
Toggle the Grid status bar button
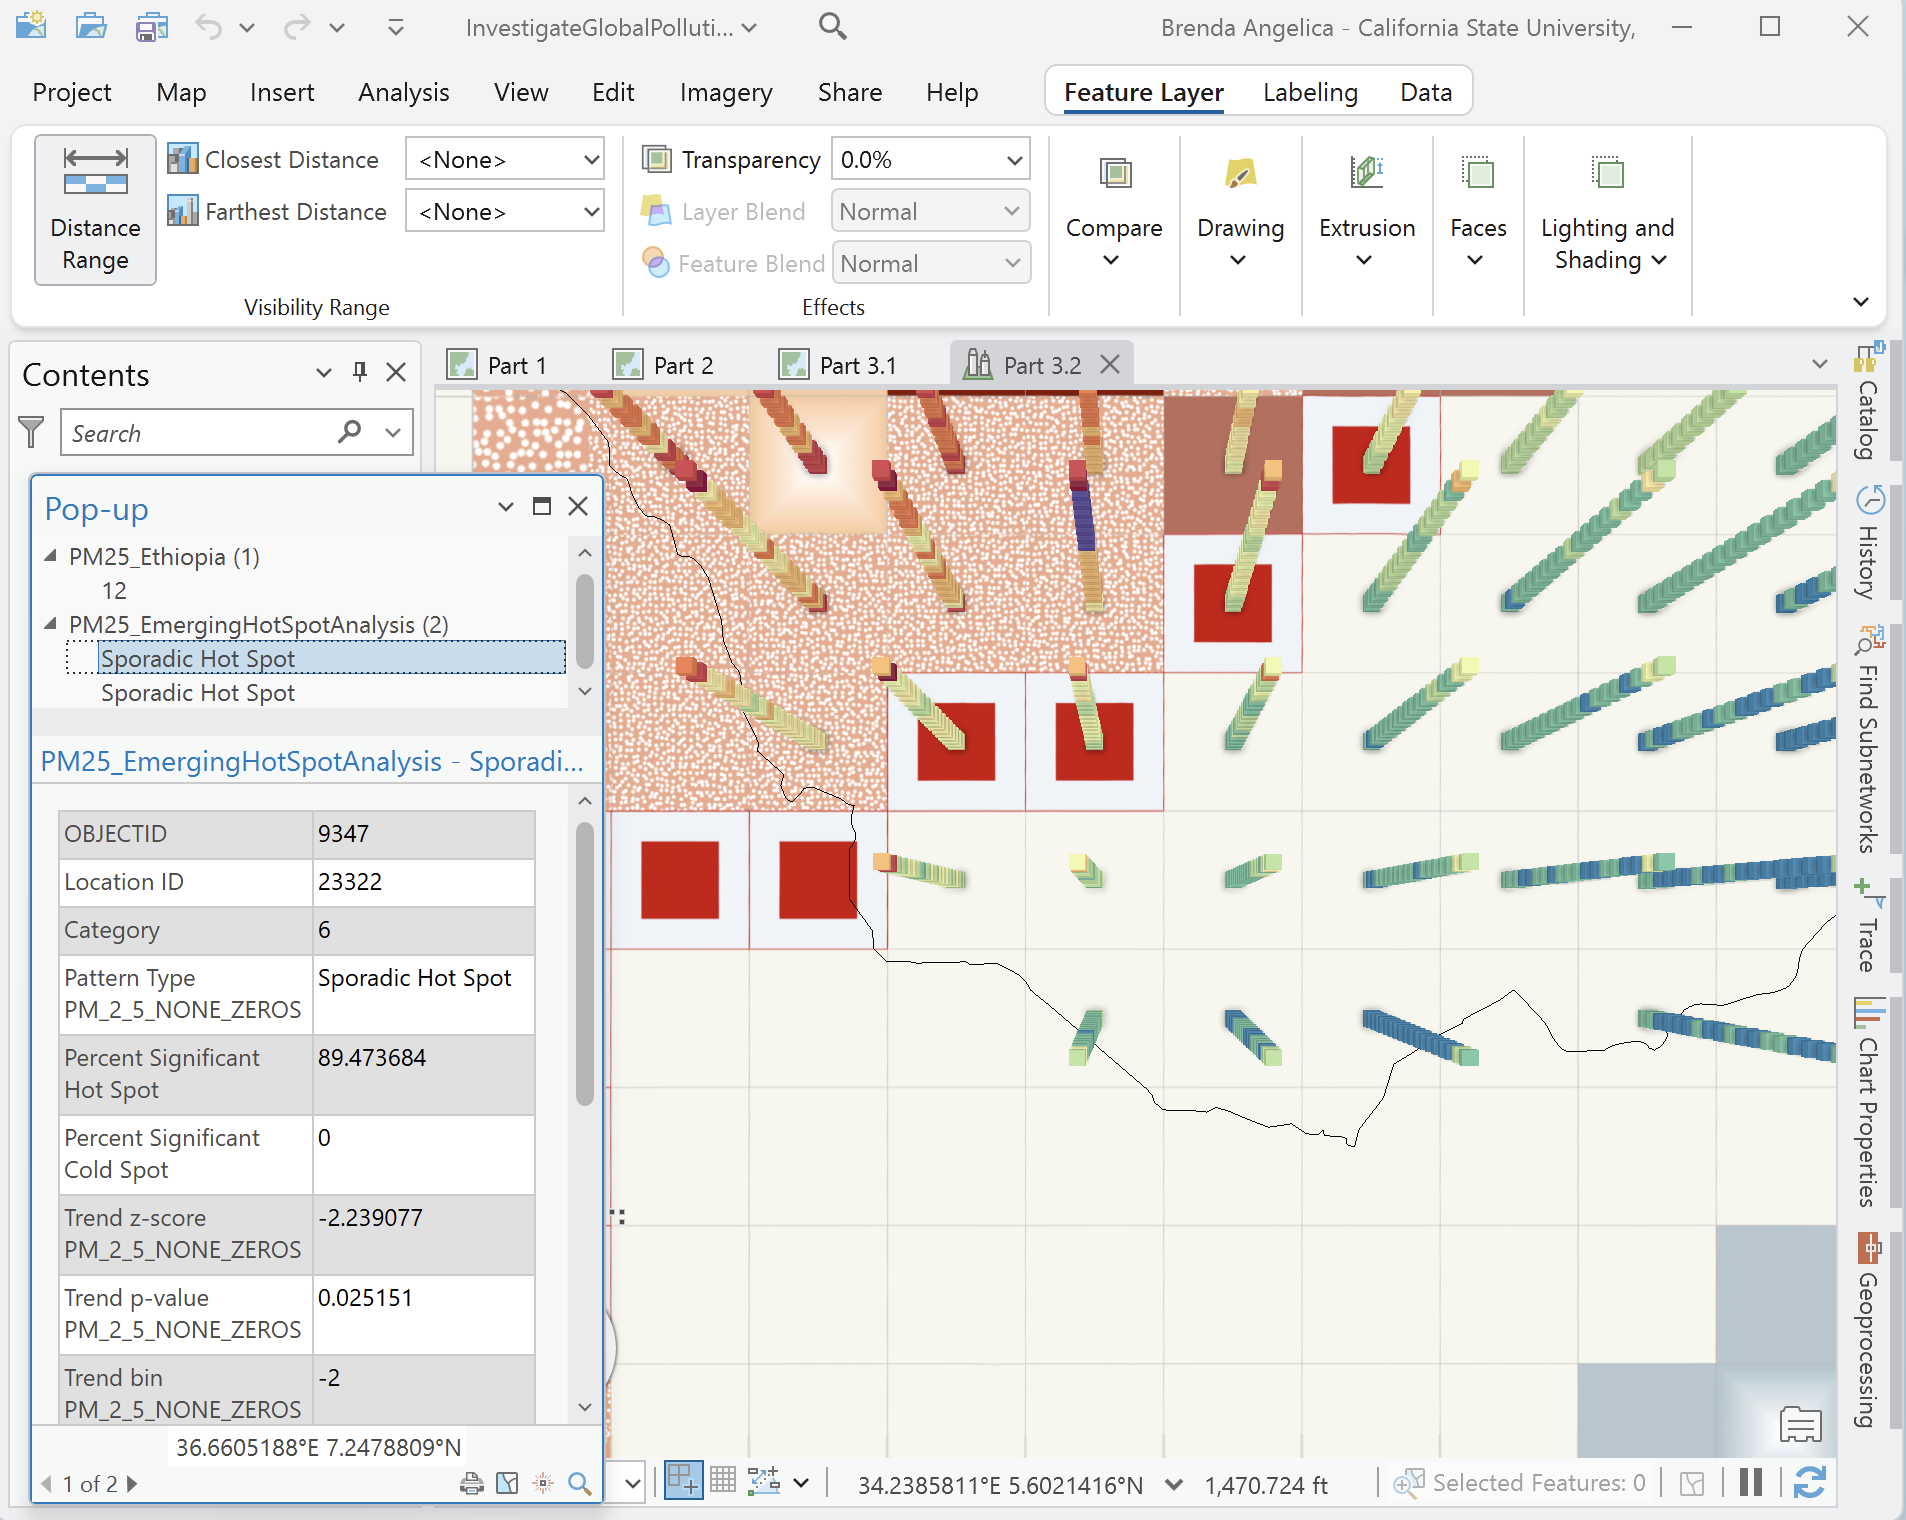click(x=723, y=1481)
